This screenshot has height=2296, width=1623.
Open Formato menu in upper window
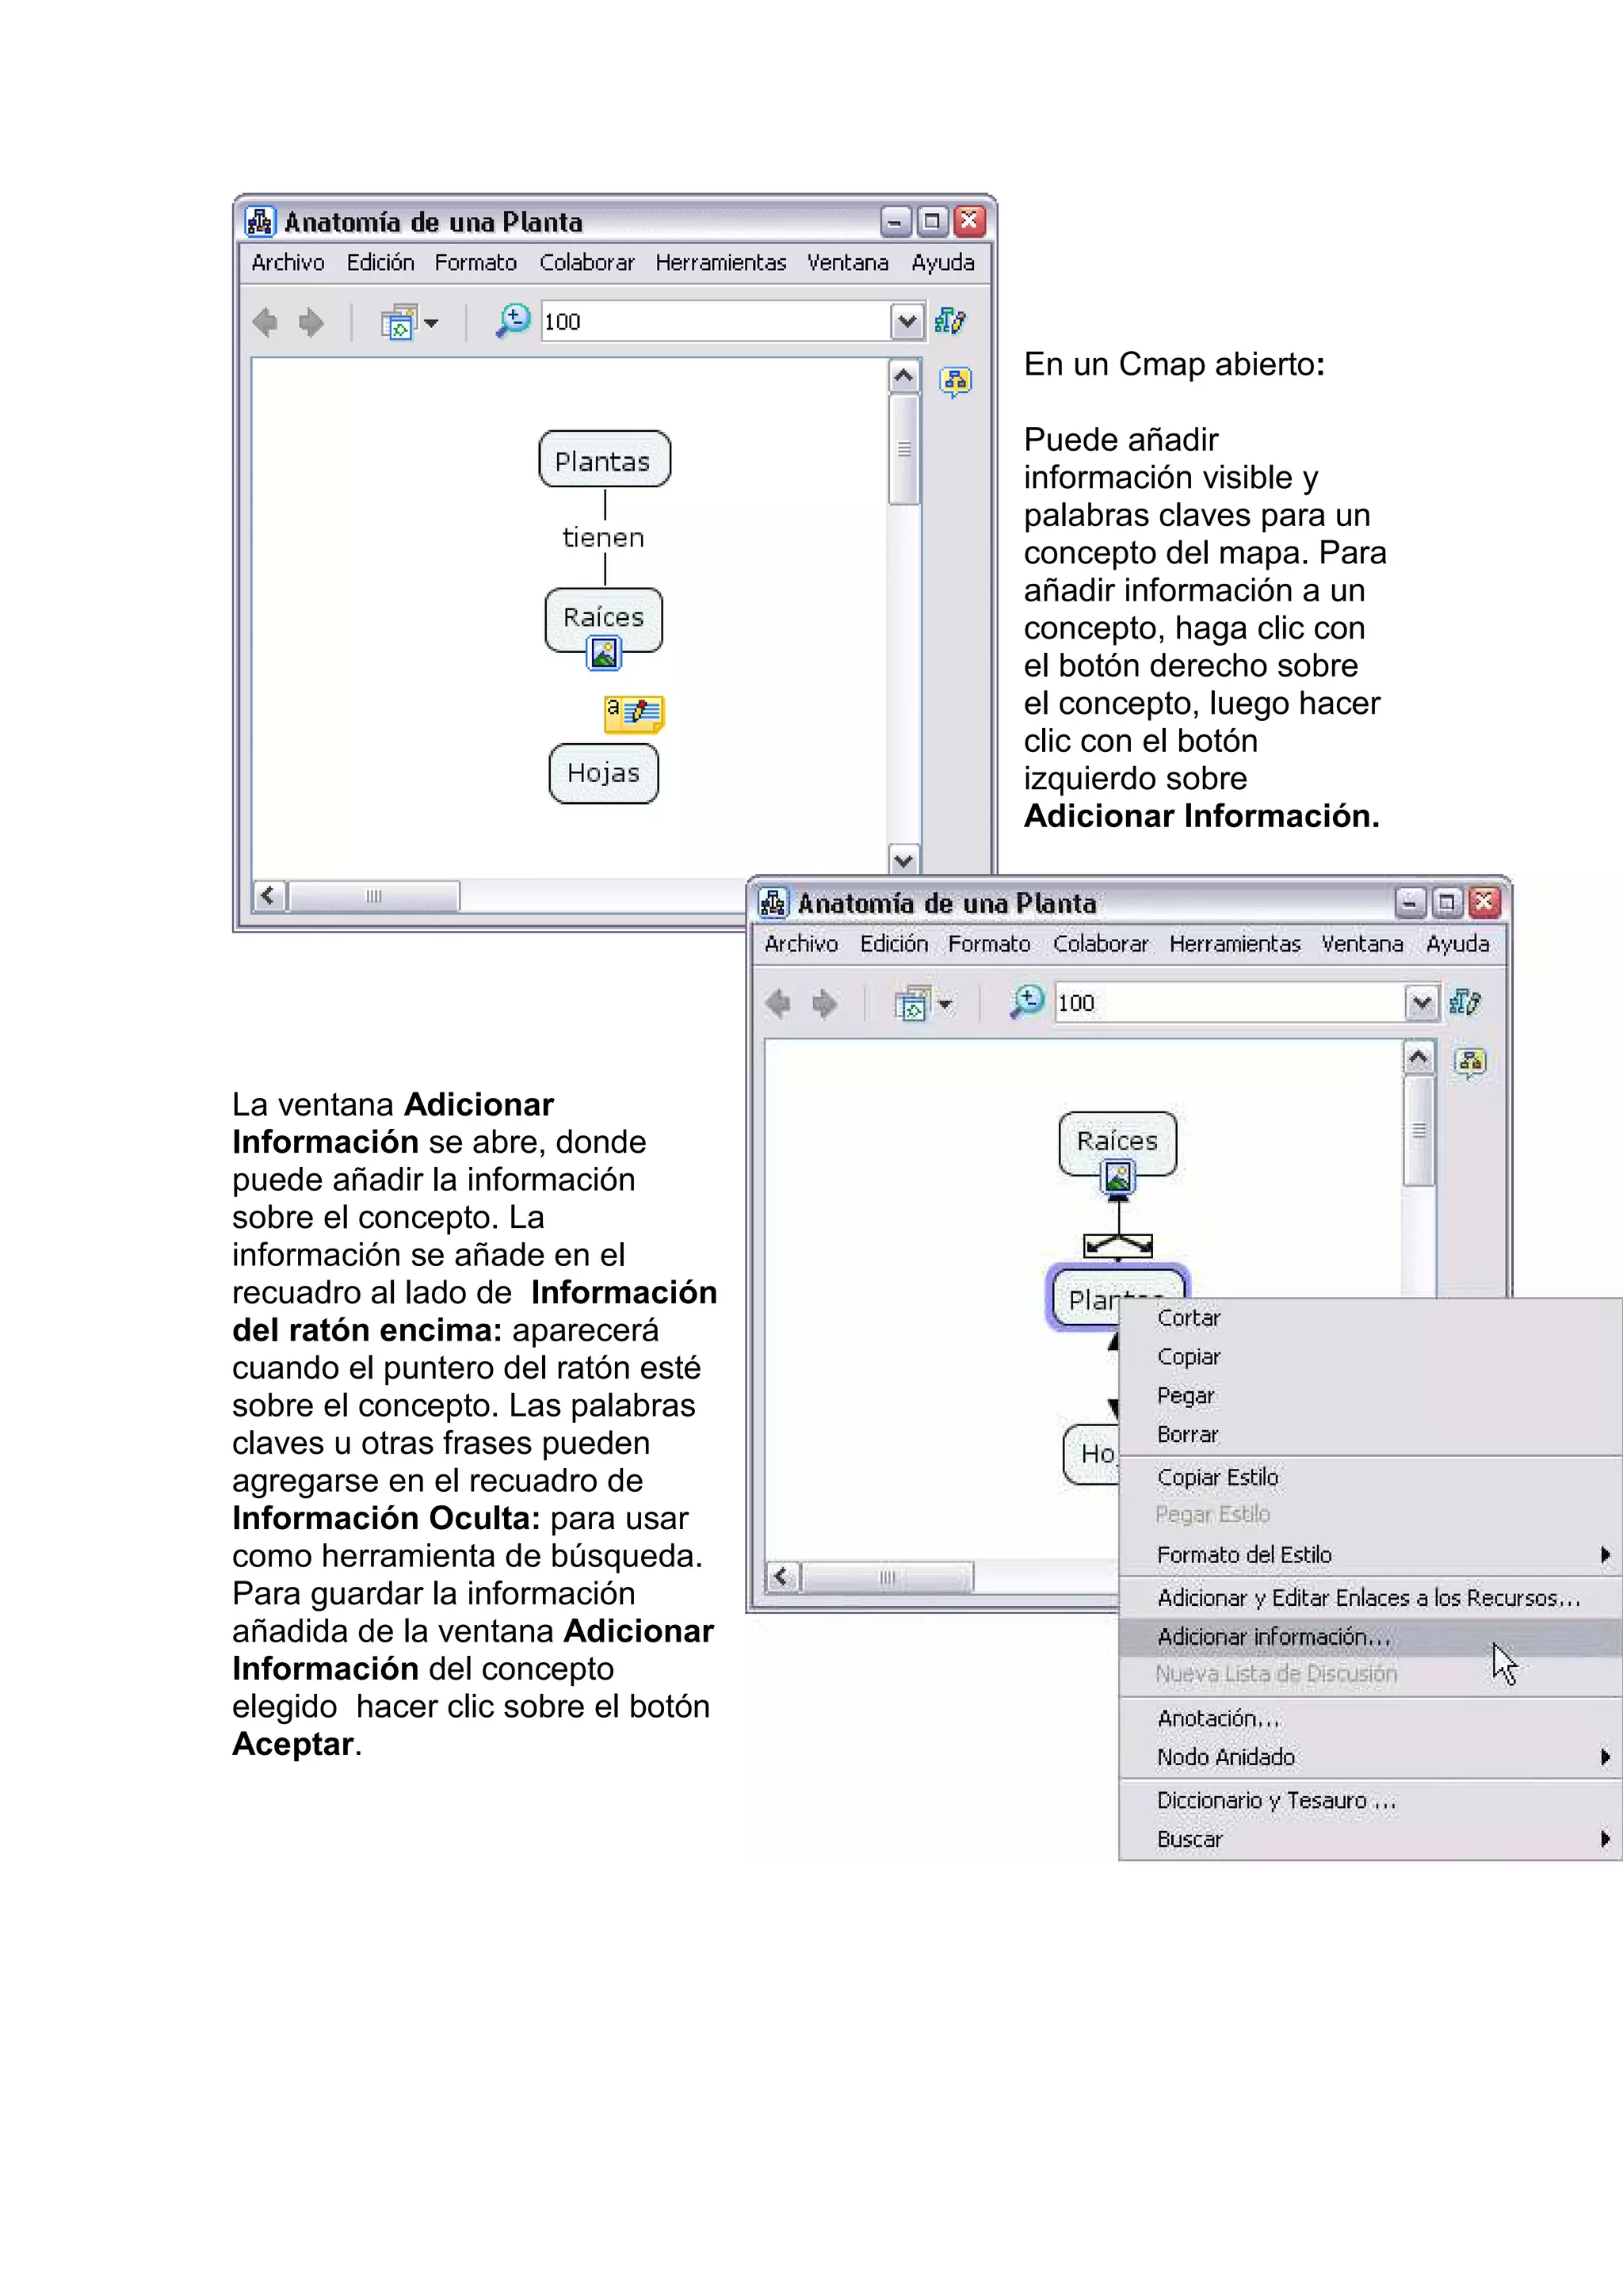pos(475,263)
